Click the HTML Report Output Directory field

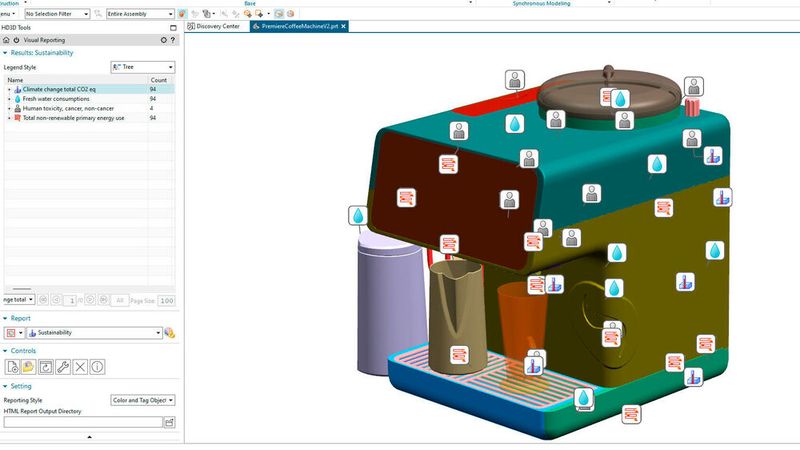tap(83, 422)
